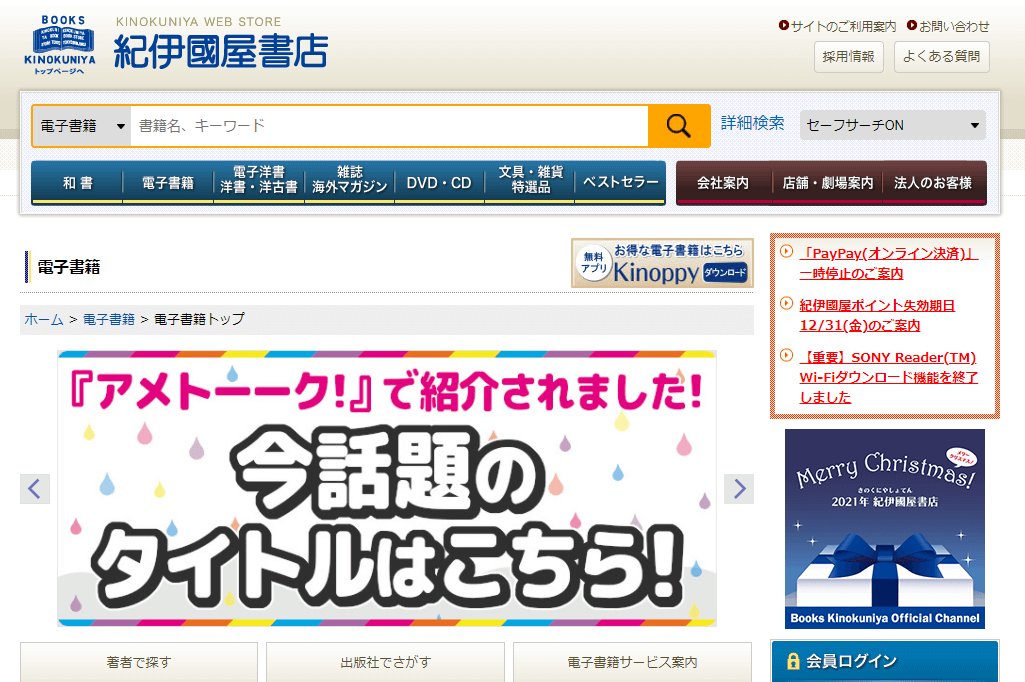Click the 紀伊國屋書店 store title logo
Screen dimensions: 1025x682
tap(220, 50)
